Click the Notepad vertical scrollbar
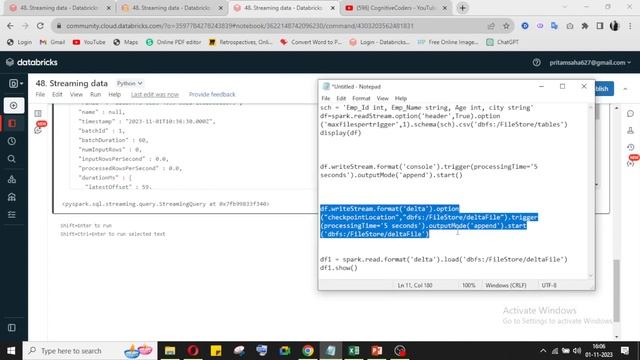The width and height of the screenshot is (640, 360). click(x=590, y=191)
